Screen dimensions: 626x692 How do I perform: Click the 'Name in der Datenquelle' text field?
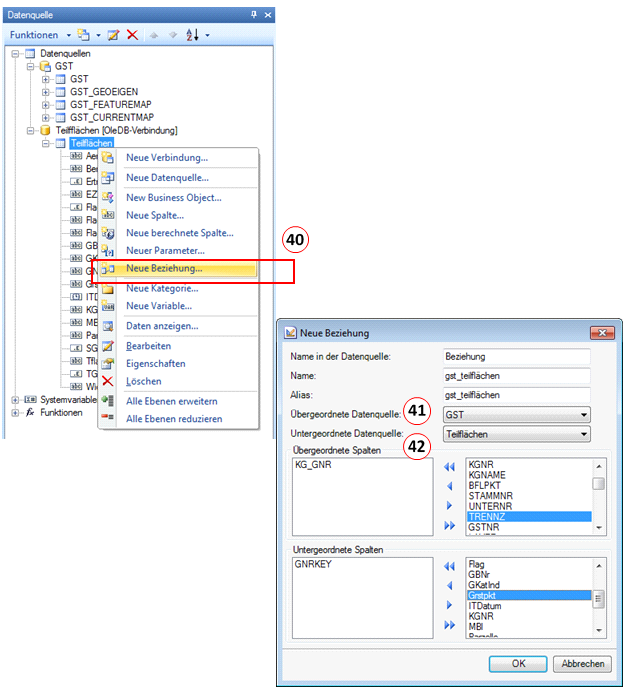[x=516, y=356]
